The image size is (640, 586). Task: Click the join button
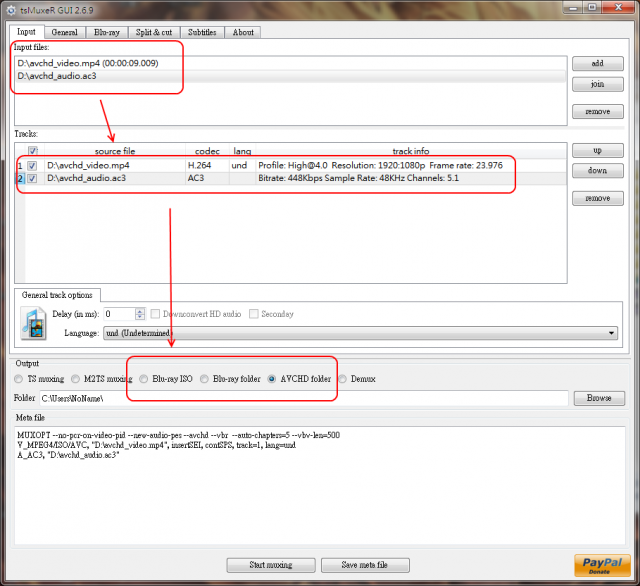pos(598,84)
